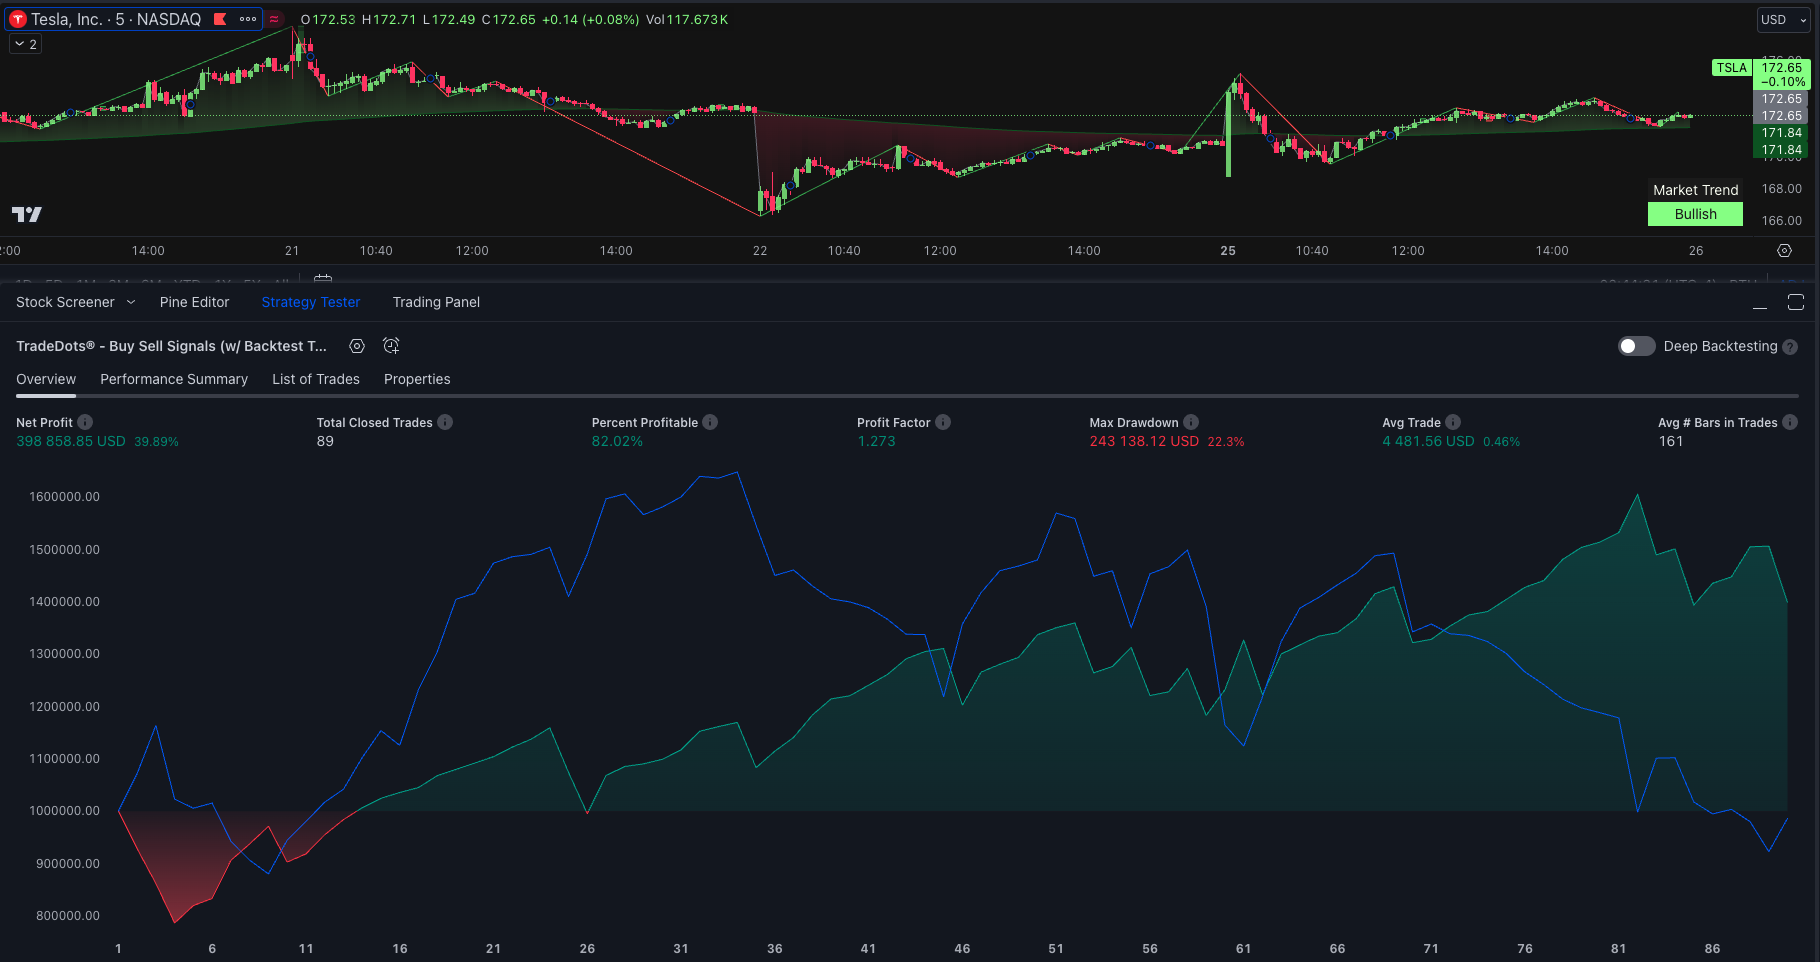
Task: Open strategy settings gear icon
Action: 357,346
